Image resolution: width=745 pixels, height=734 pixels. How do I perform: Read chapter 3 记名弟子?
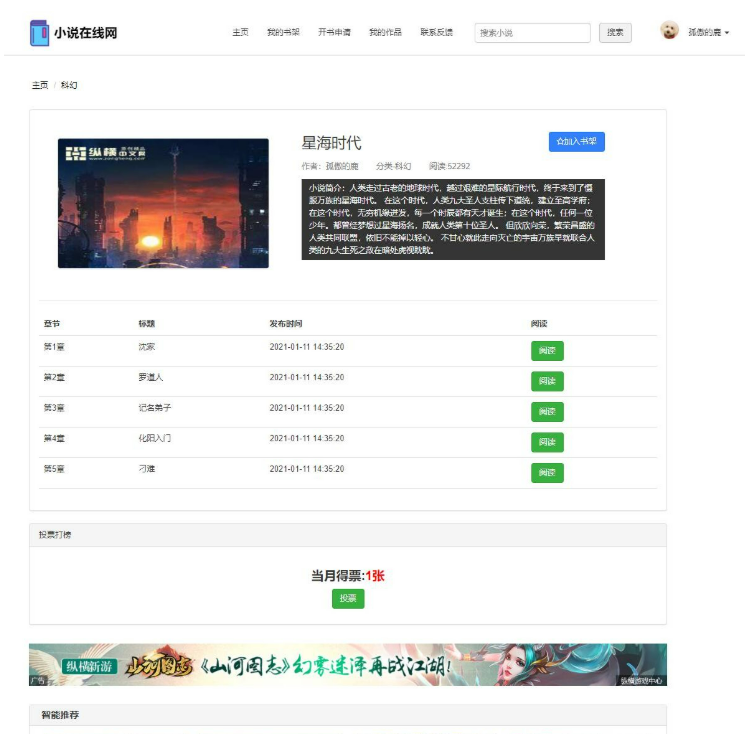point(547,411)
